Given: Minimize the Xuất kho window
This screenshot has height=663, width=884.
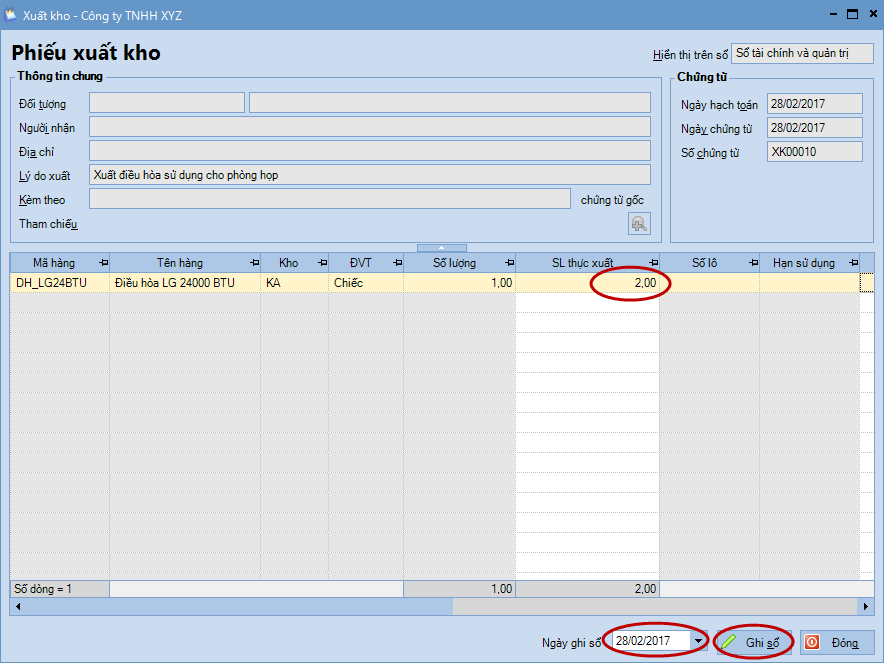Looking at the screenshot, I should pos(833,14).
